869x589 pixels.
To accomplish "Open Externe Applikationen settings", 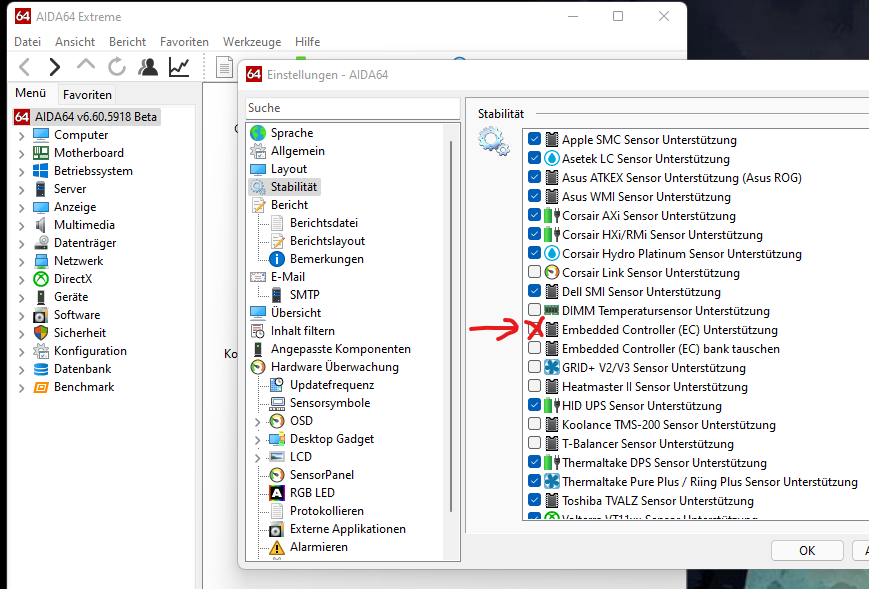I will click(x=347, y=529).
